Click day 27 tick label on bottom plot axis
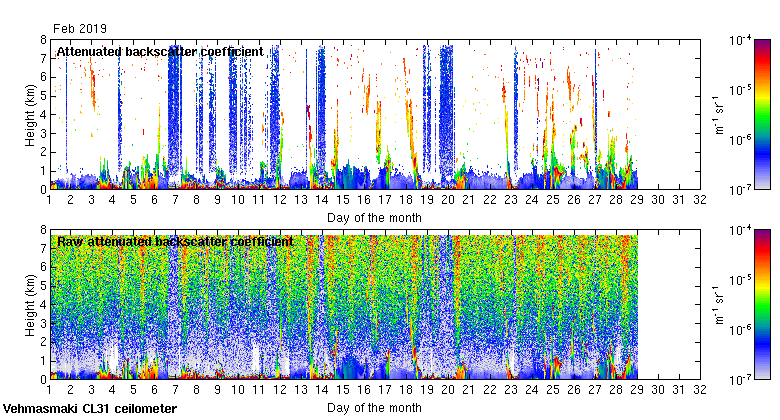The width and height of the screenshot is (780, 420). 595,390
